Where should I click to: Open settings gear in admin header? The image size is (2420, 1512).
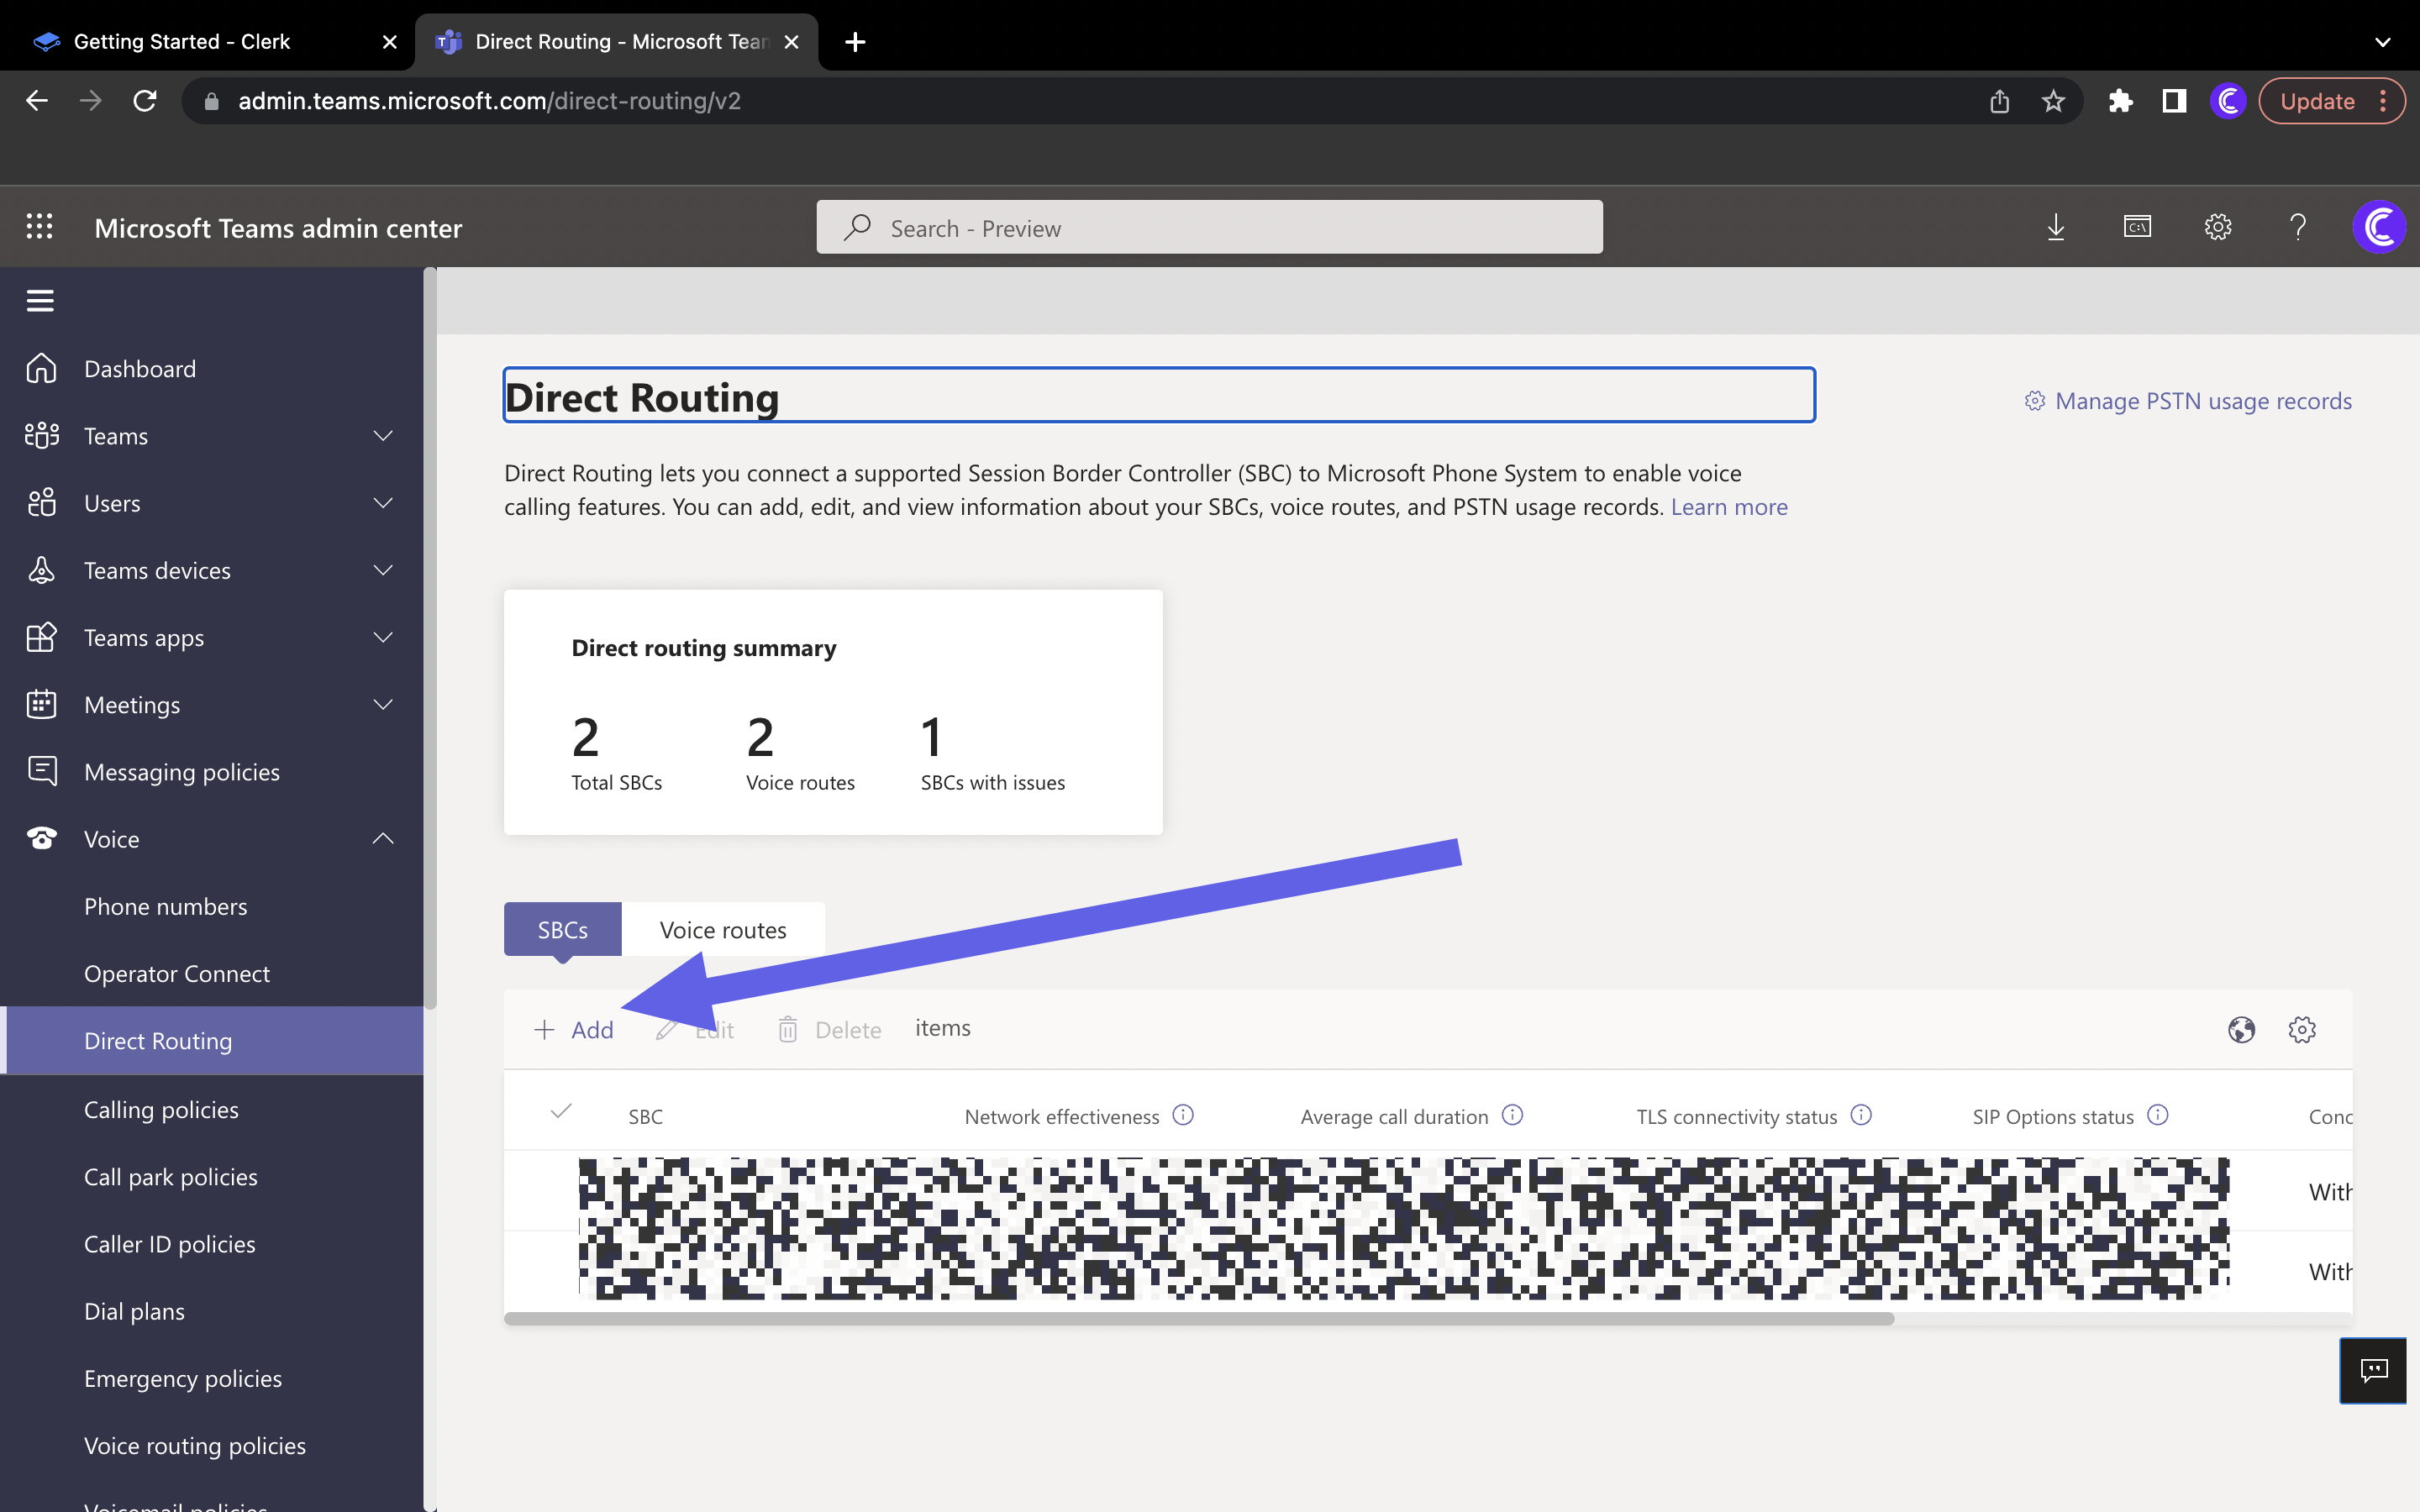tap(2218, 227)
